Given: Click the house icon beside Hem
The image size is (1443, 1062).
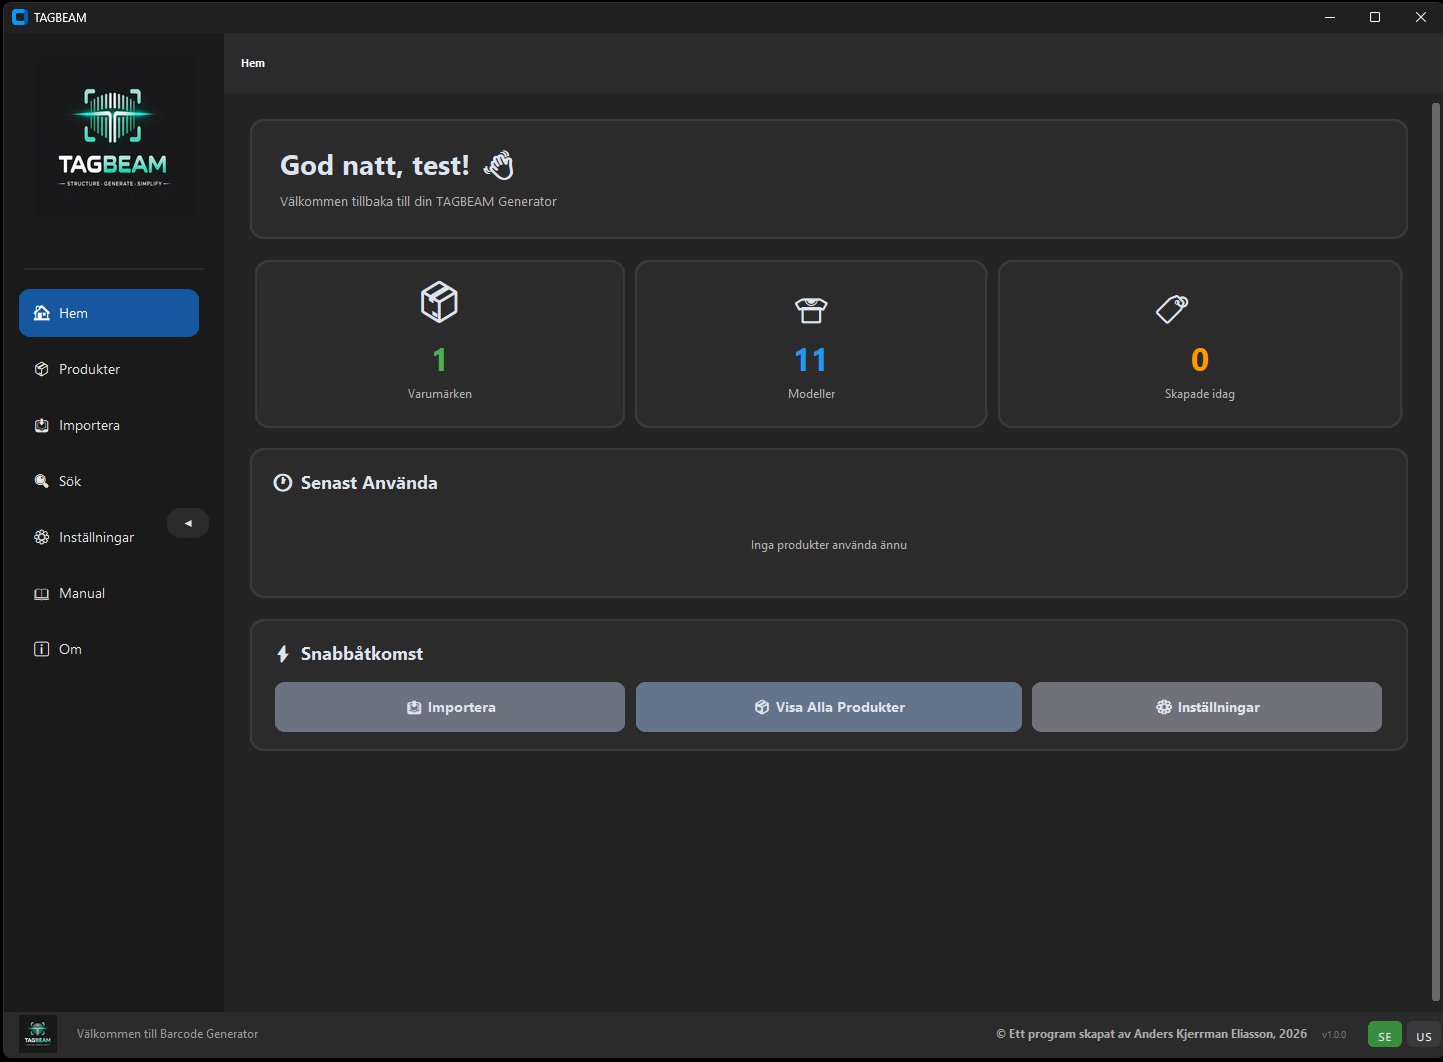Looking at the screenshot, I should 42,313.
